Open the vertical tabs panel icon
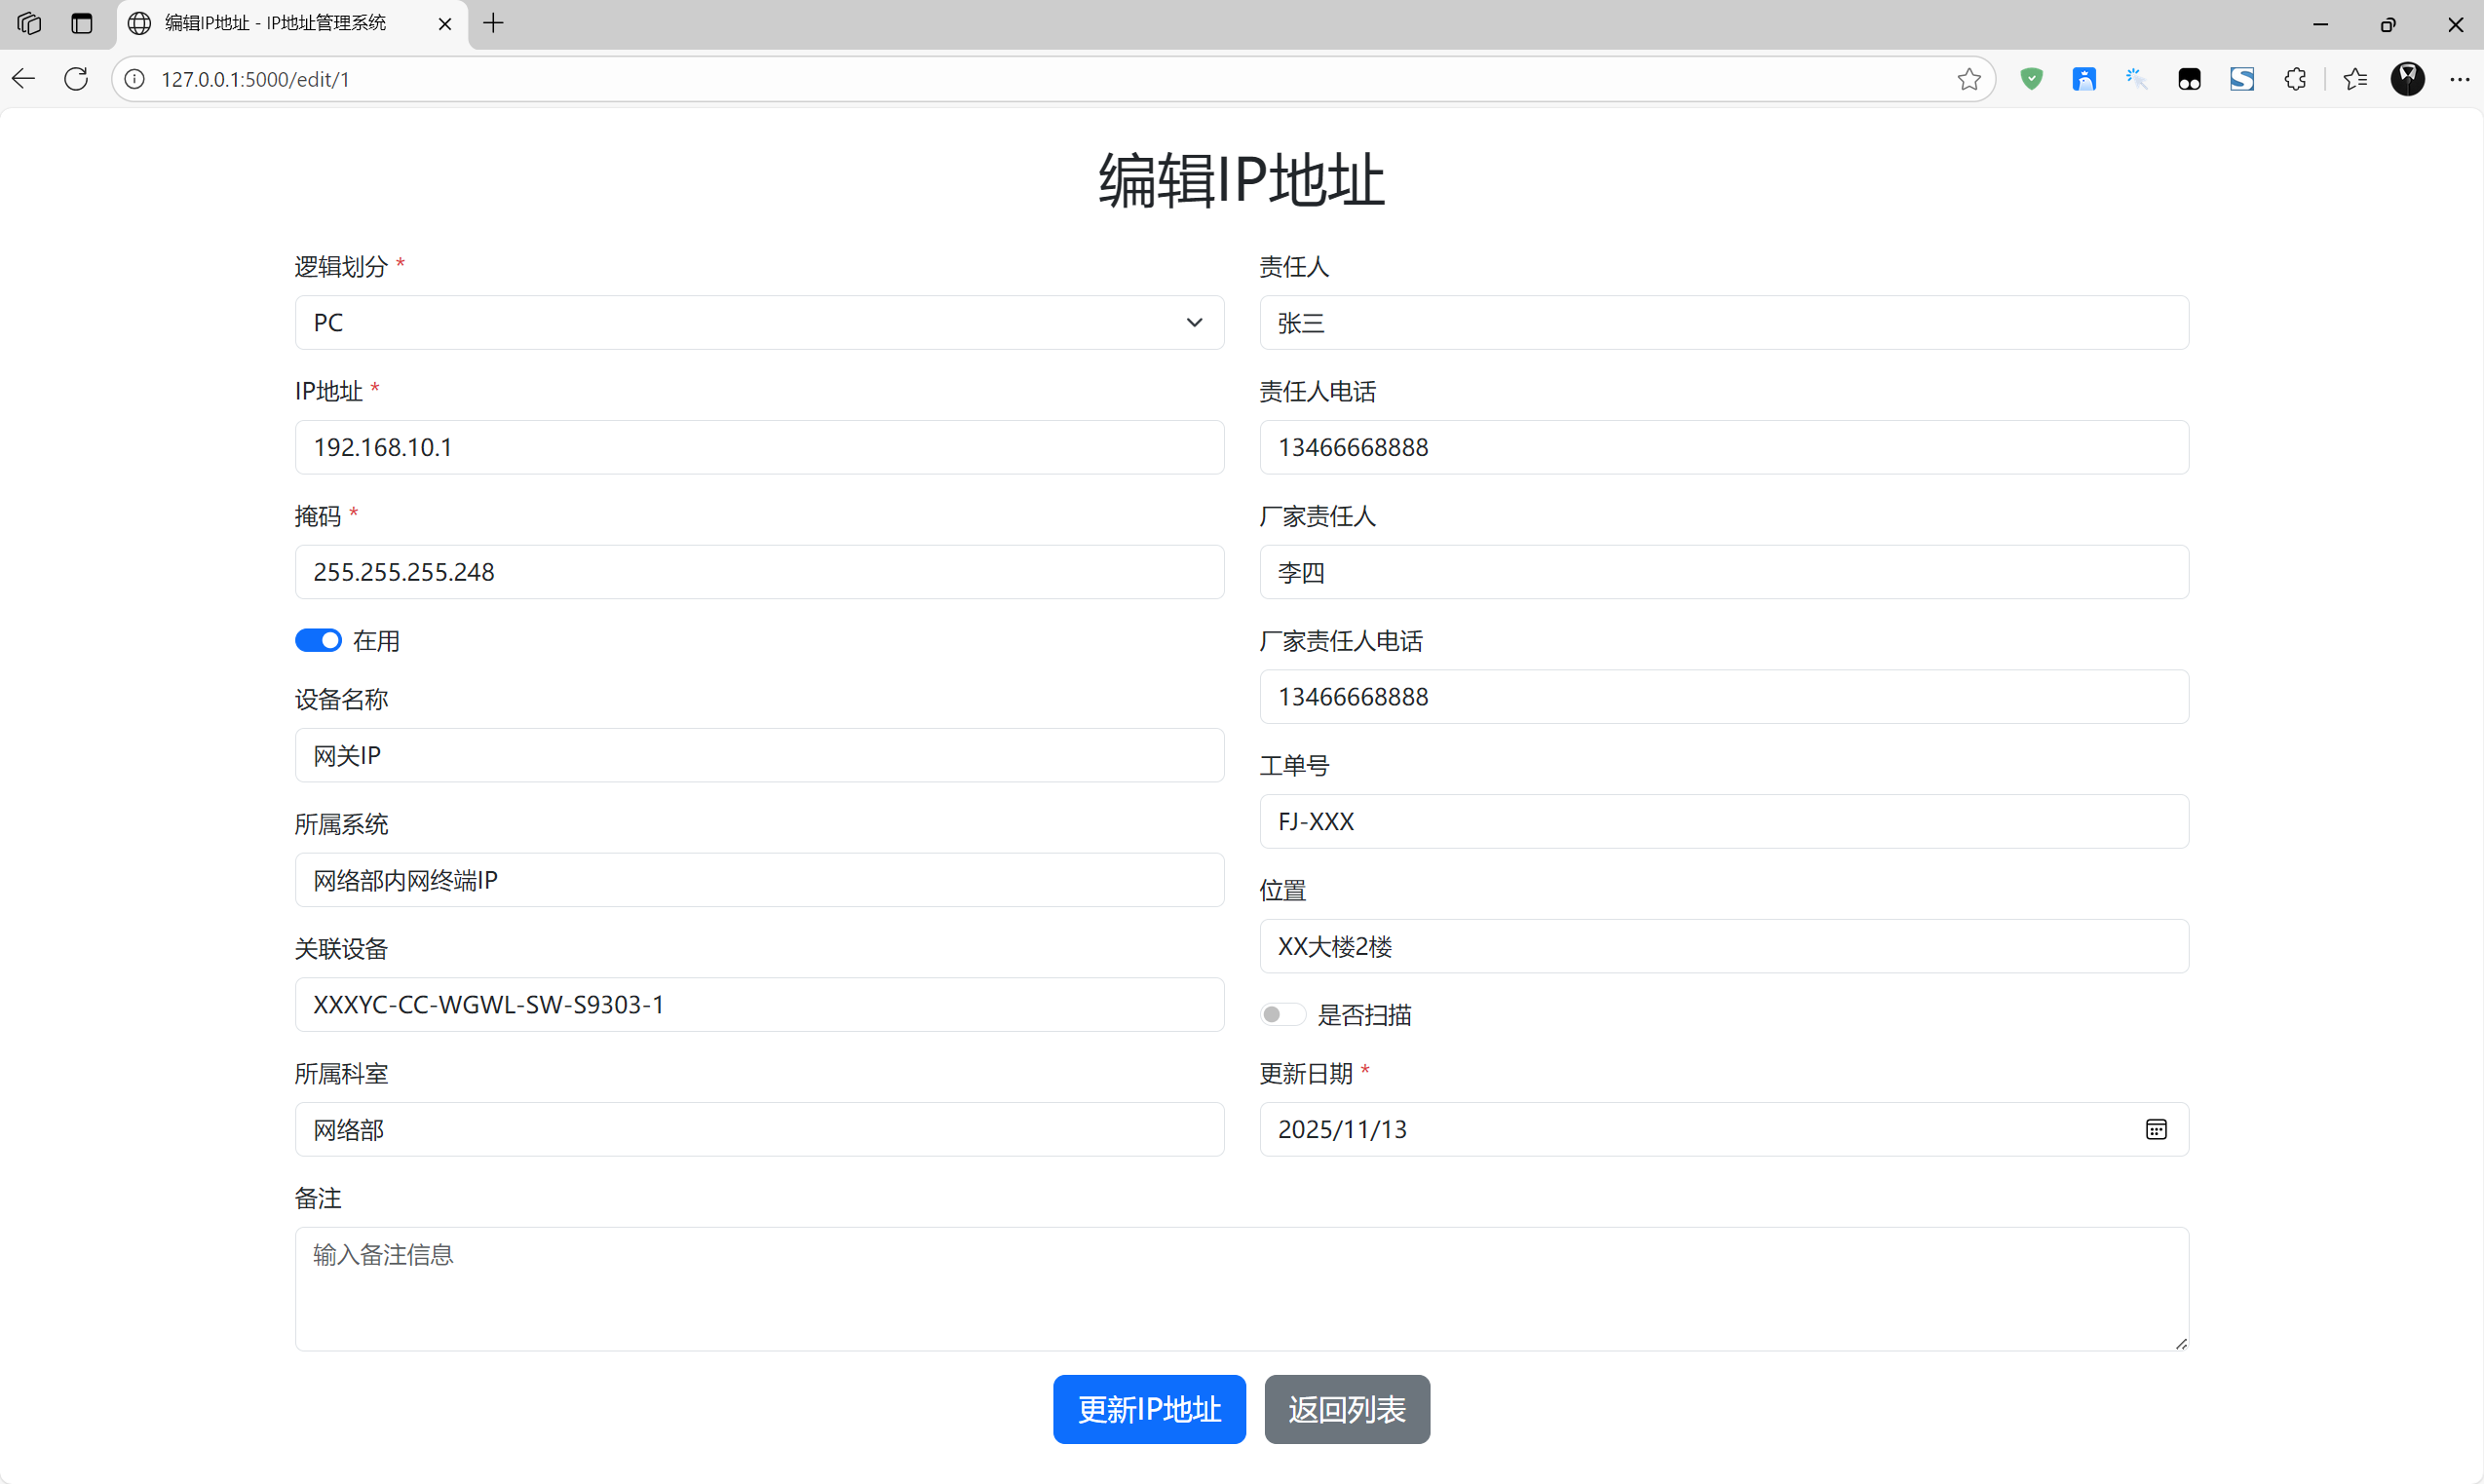The height and width of the screenshot is (1484, 2484). pos(81,23)
